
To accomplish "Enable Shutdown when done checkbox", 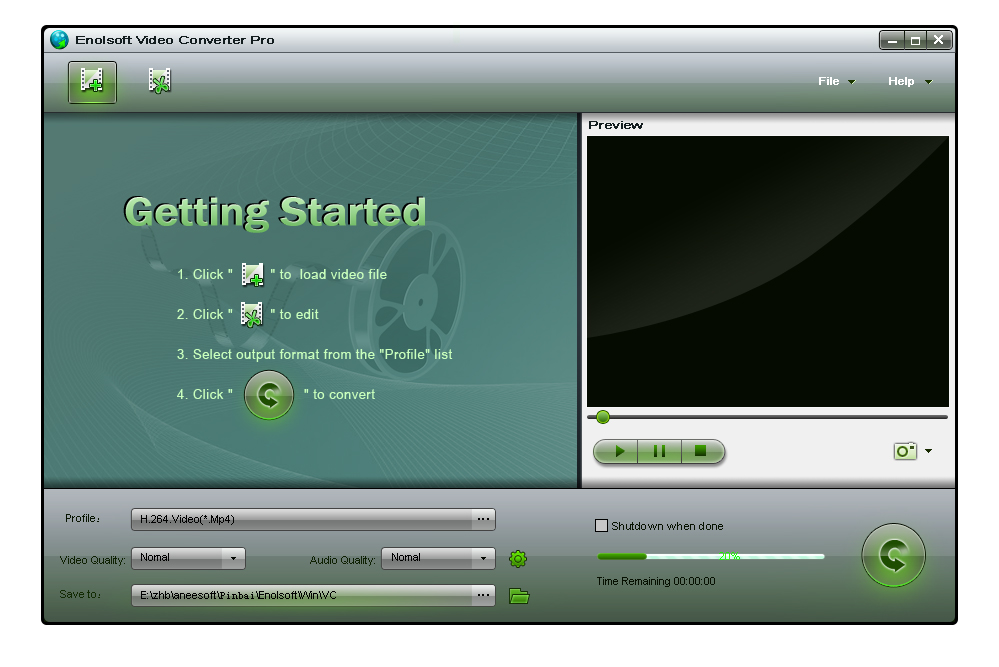I will tap(601, 526).
